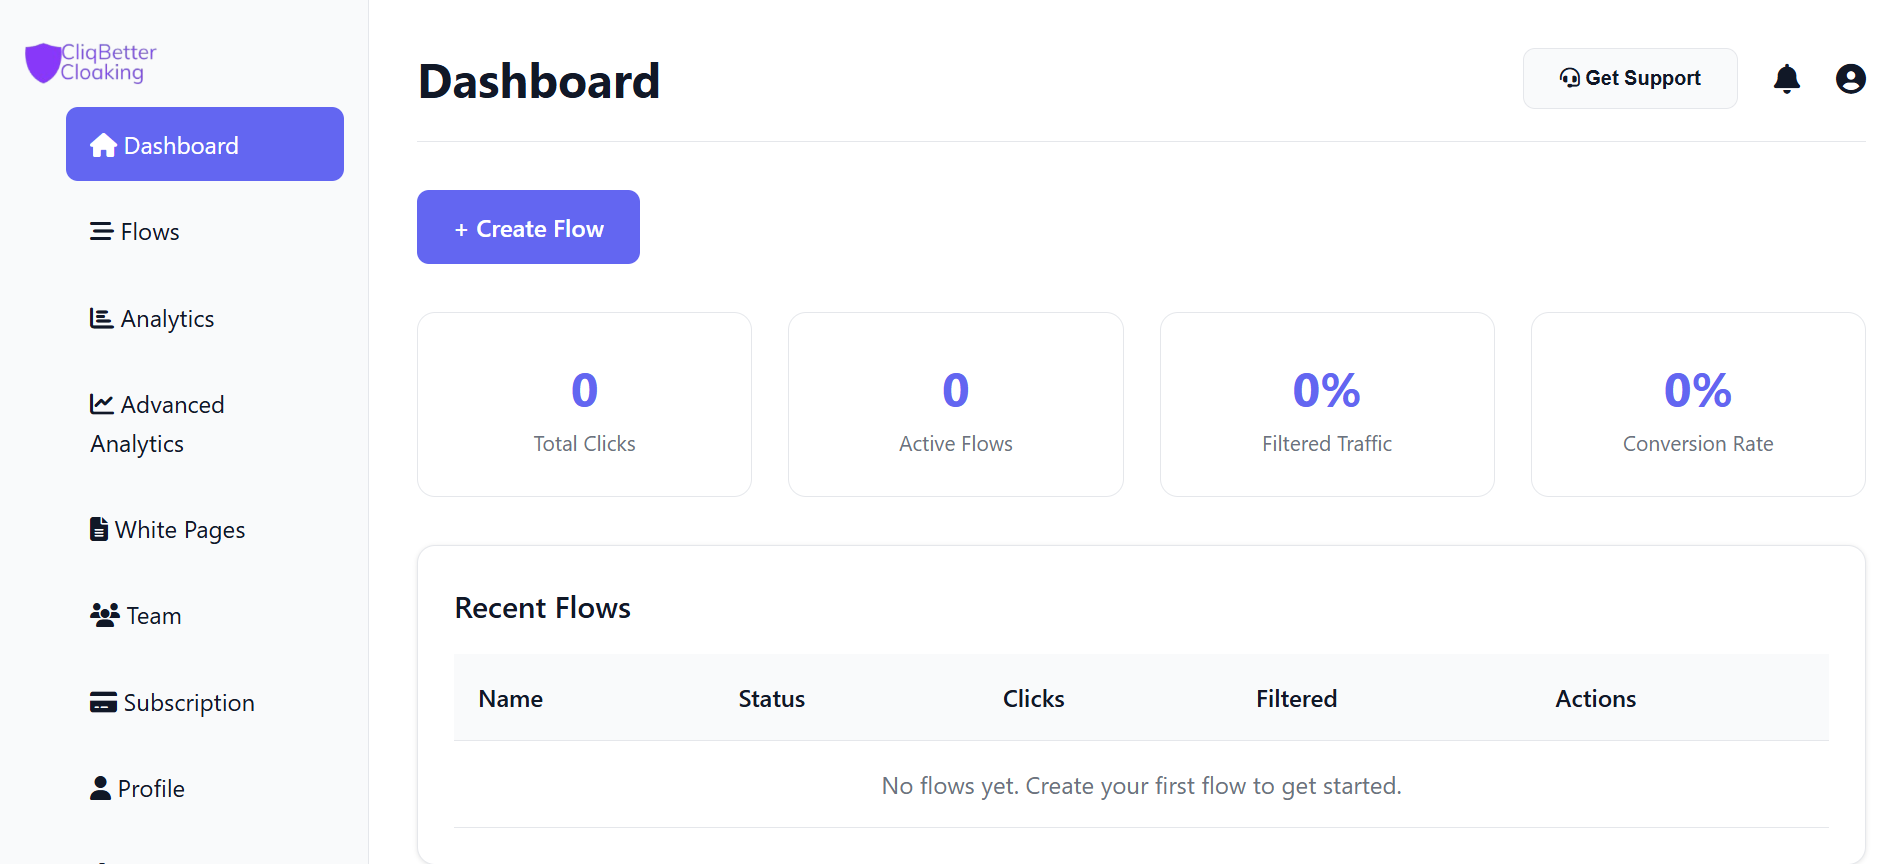Click the Analytics bar chart icon
This screenshot has width=1900, height=864.
(x=101, y=318)
